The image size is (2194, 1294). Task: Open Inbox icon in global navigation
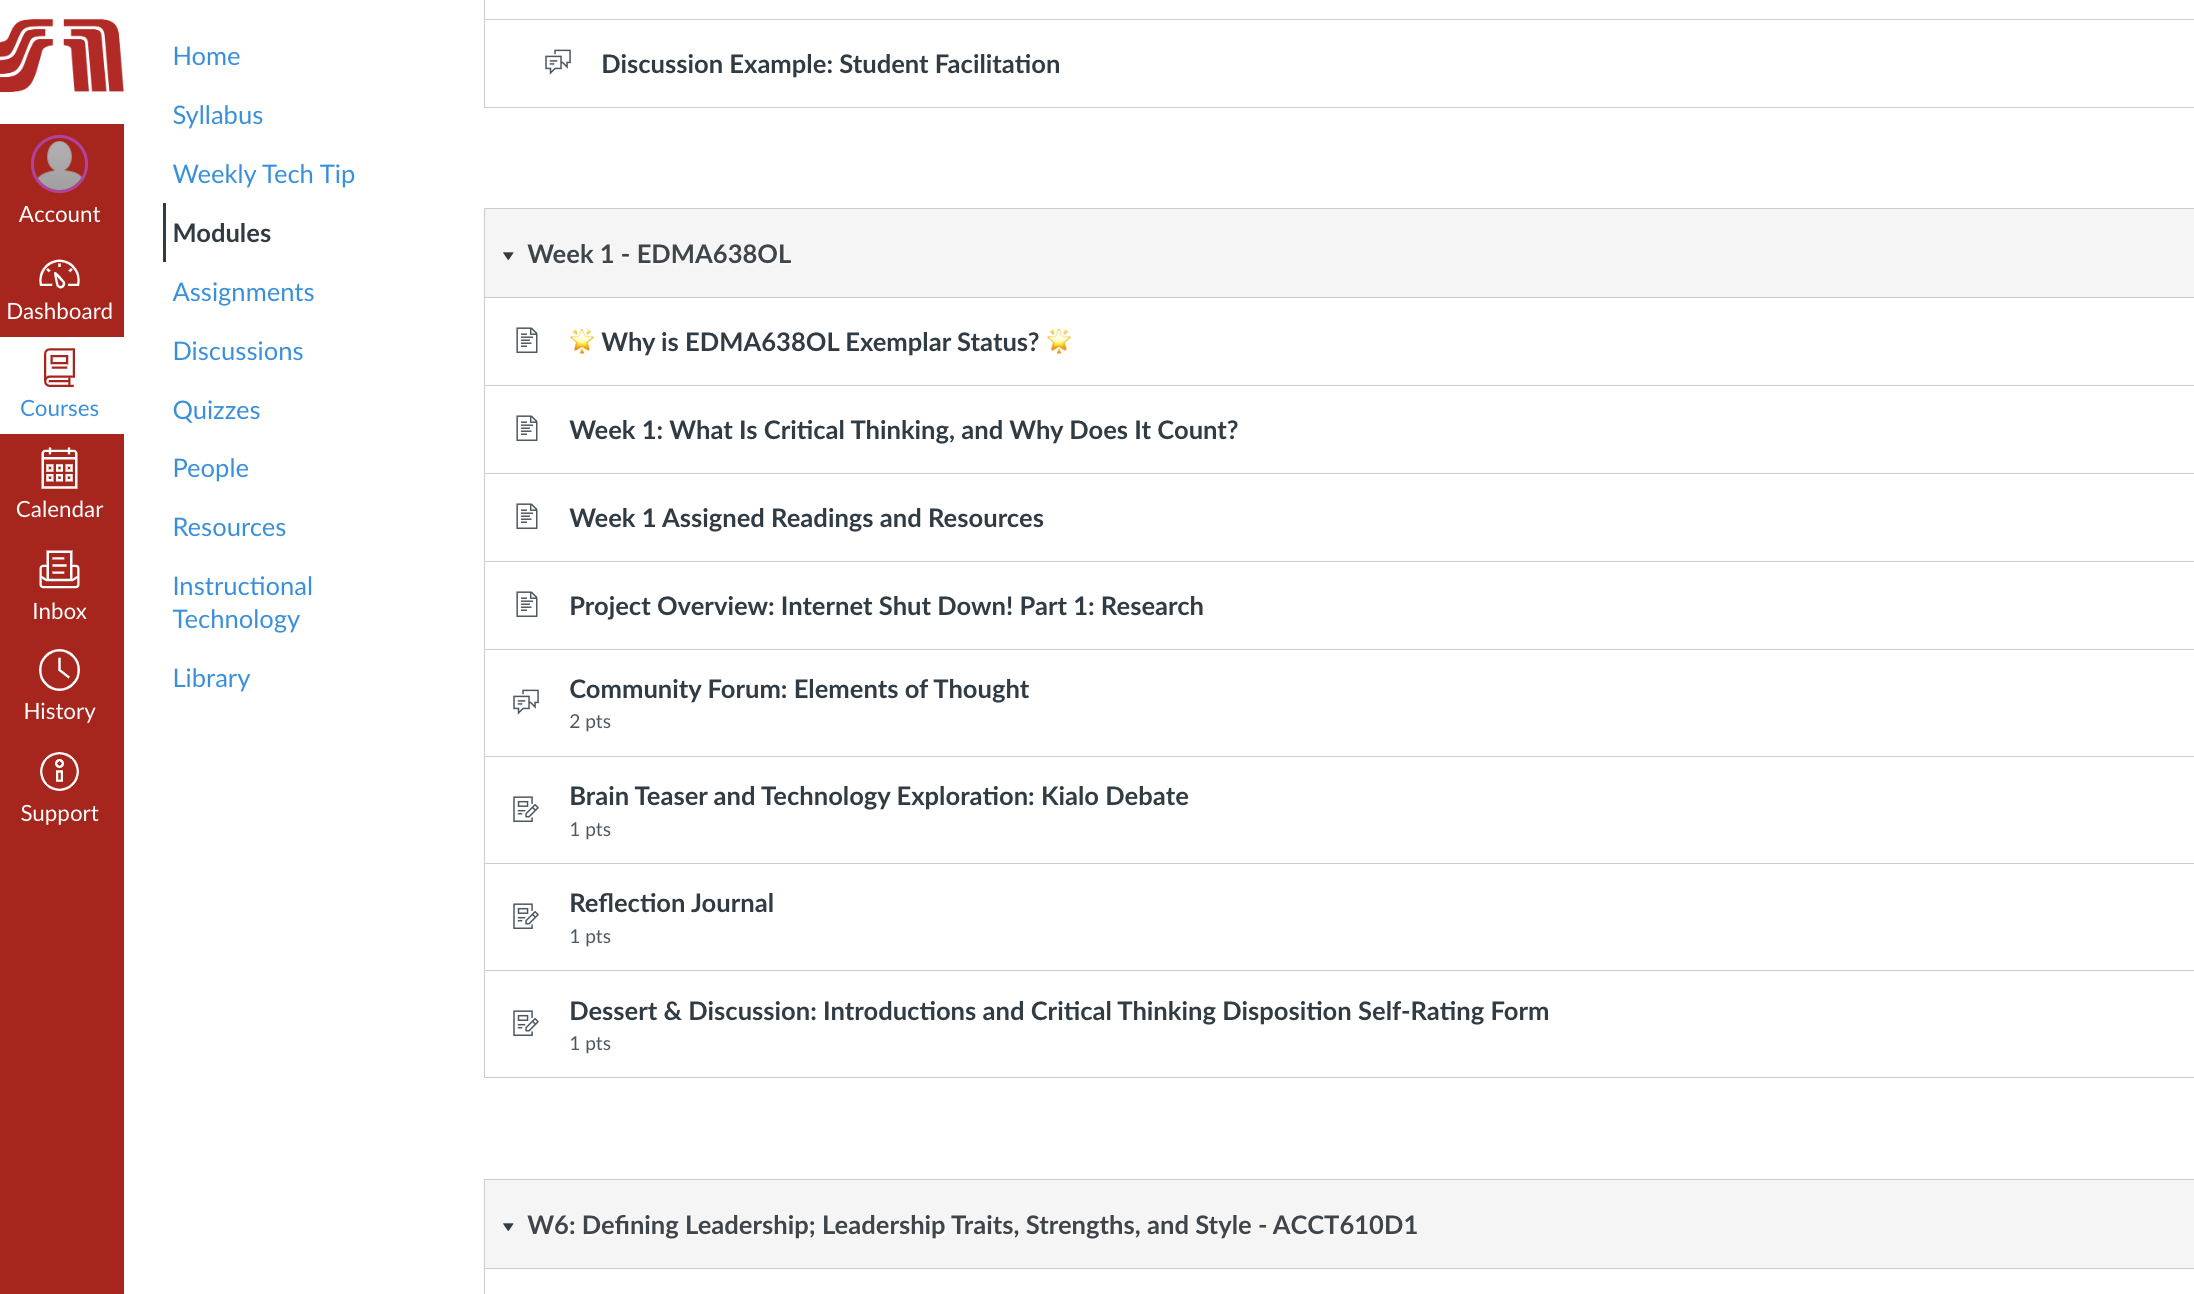pos(59,569)
